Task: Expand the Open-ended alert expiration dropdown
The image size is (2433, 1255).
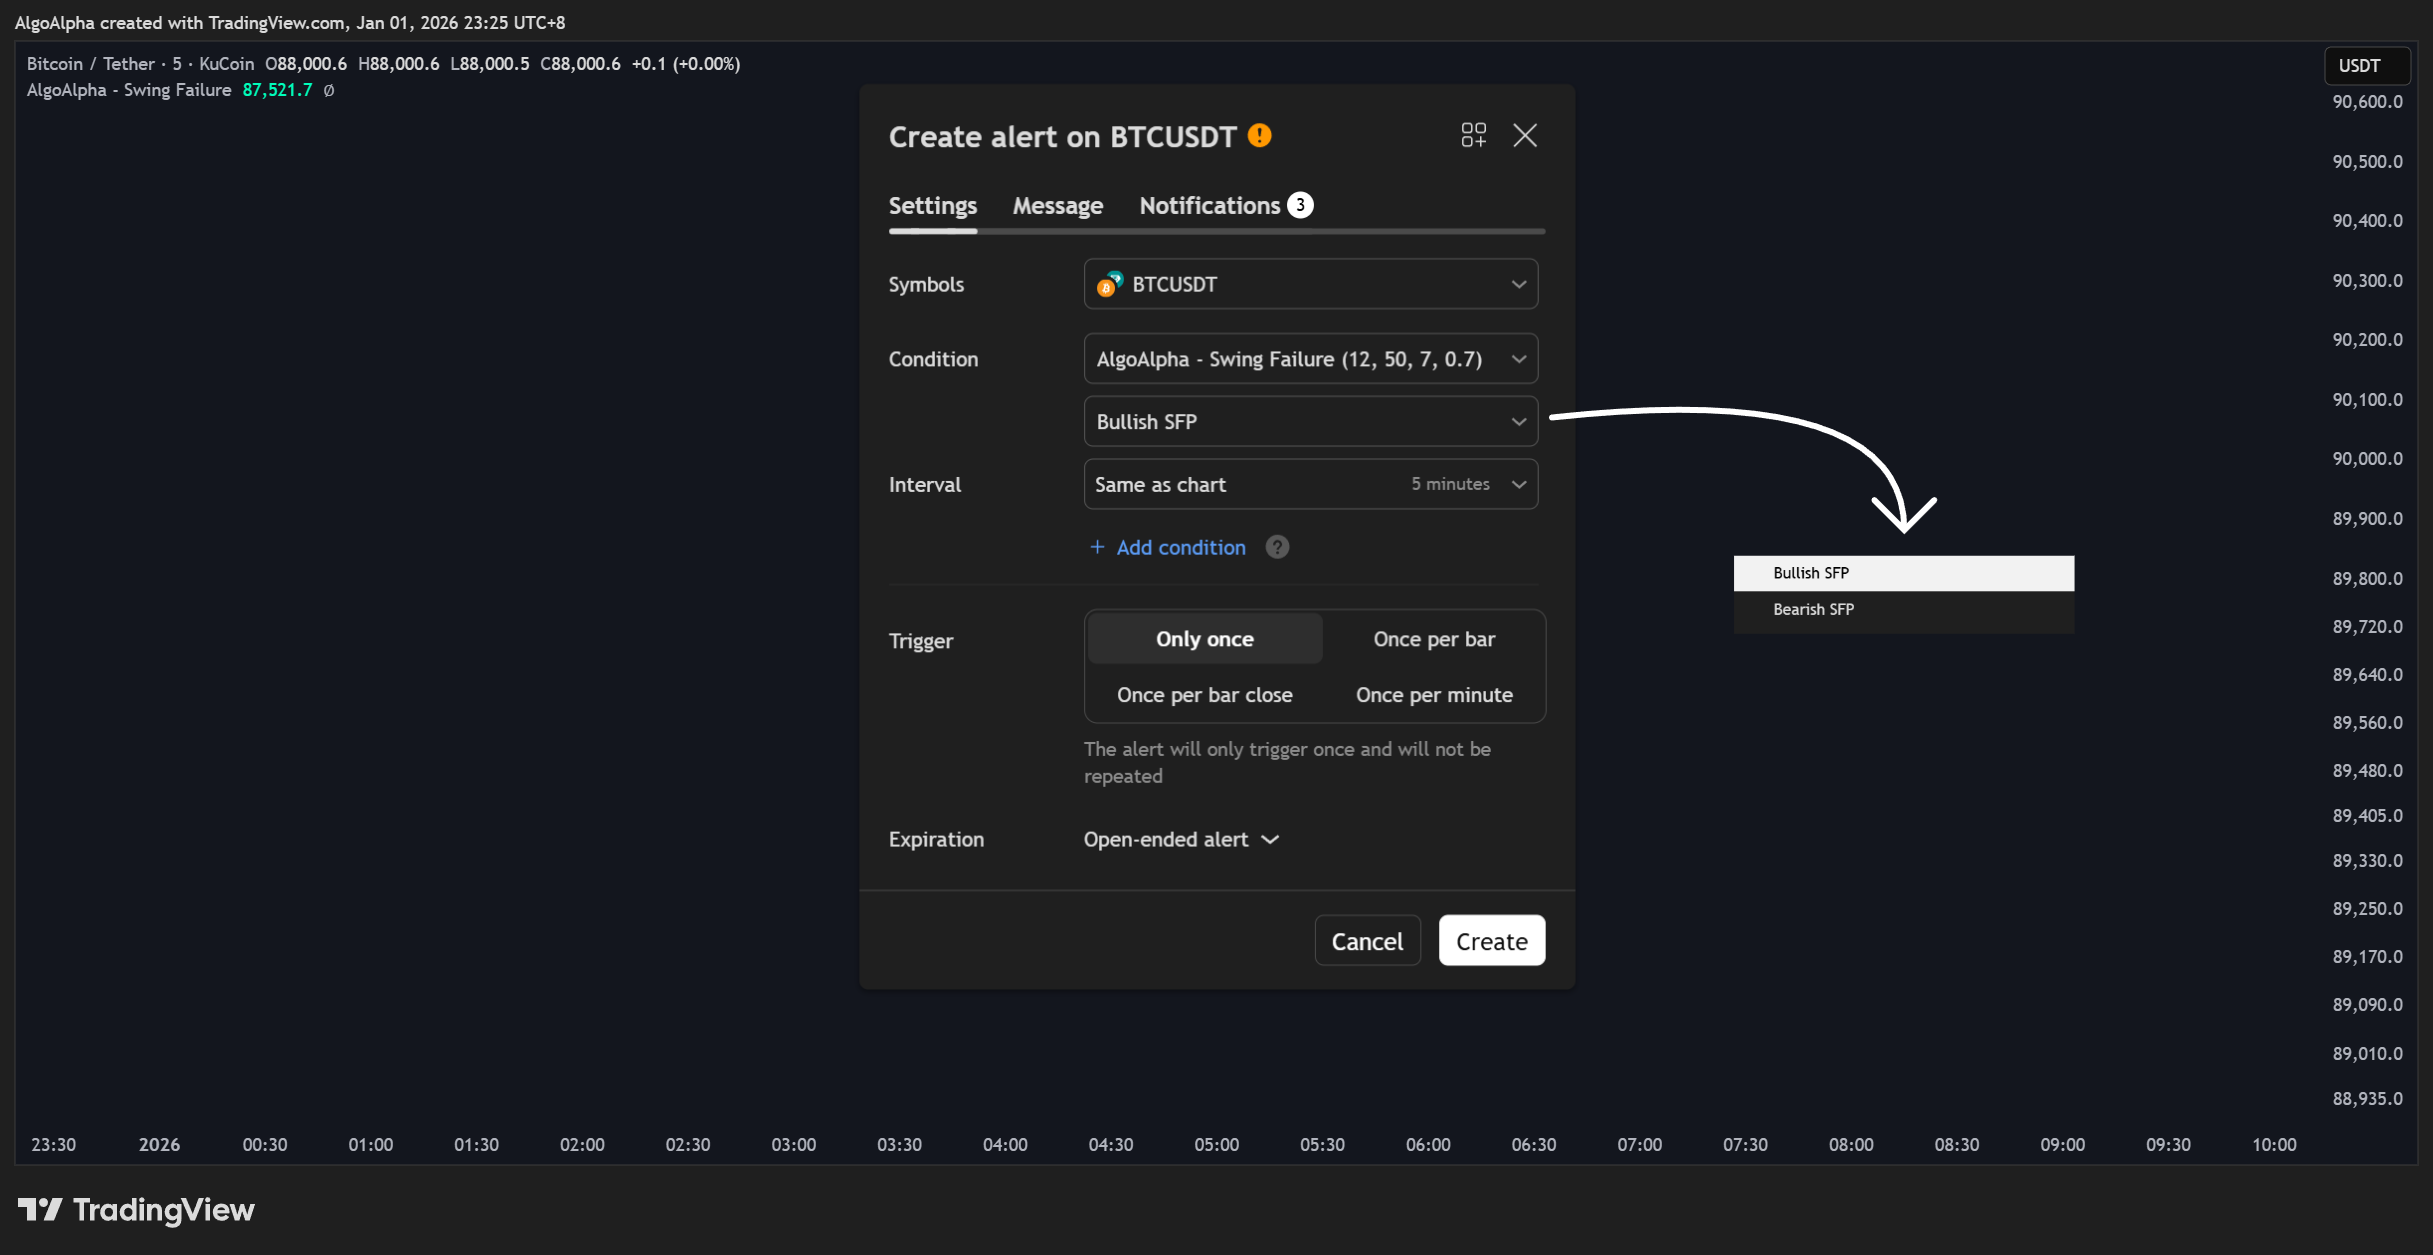Action: click(1181, 839)
